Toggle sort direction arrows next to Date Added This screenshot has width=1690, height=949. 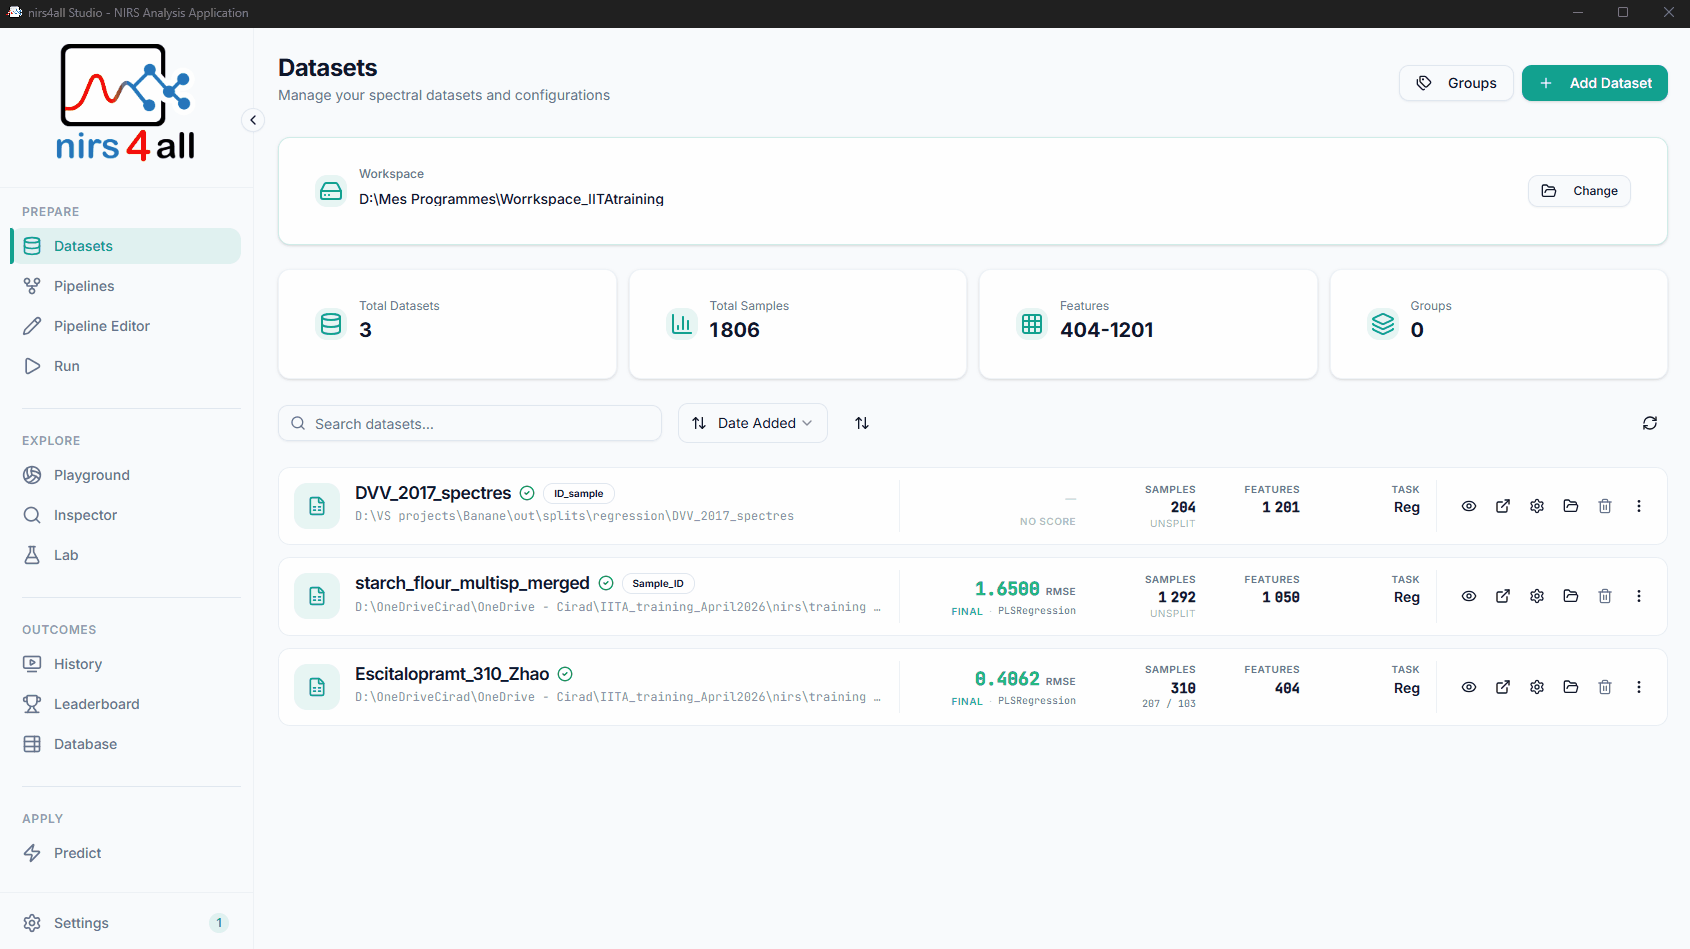[x=862, y=423]
